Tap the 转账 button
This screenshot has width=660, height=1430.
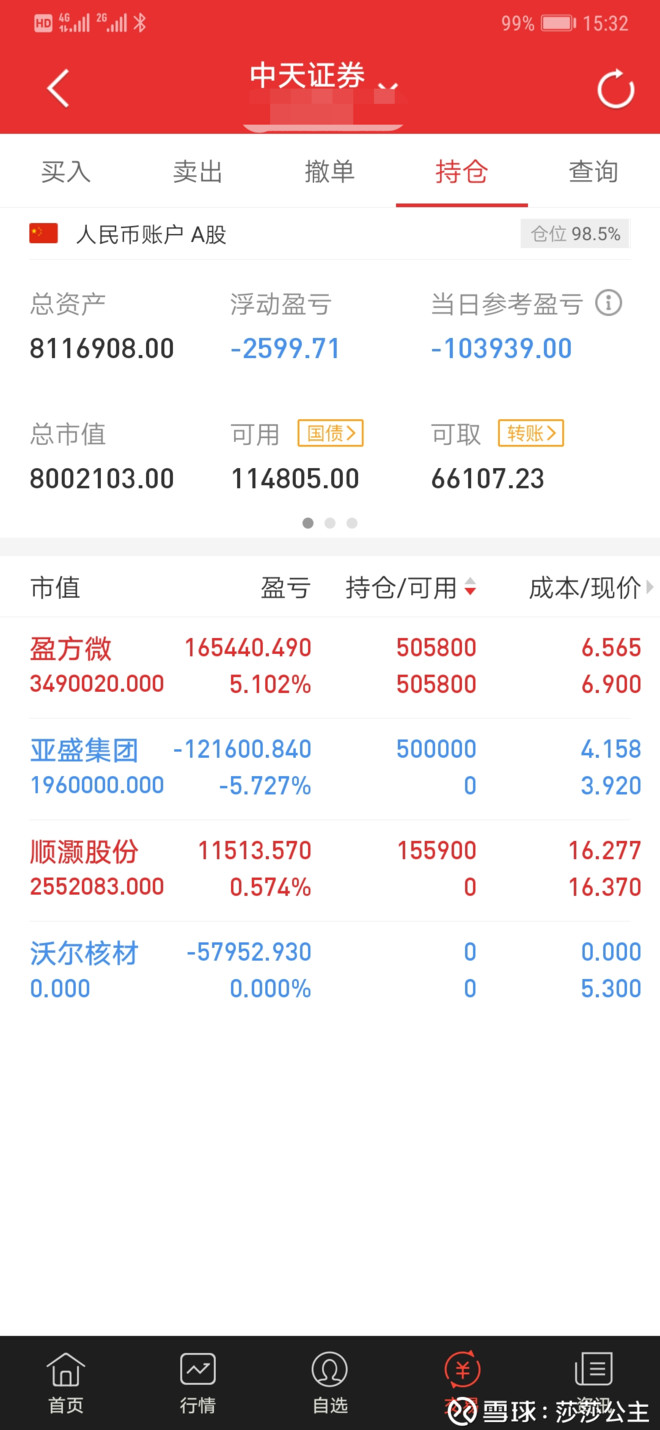(531, 433)
